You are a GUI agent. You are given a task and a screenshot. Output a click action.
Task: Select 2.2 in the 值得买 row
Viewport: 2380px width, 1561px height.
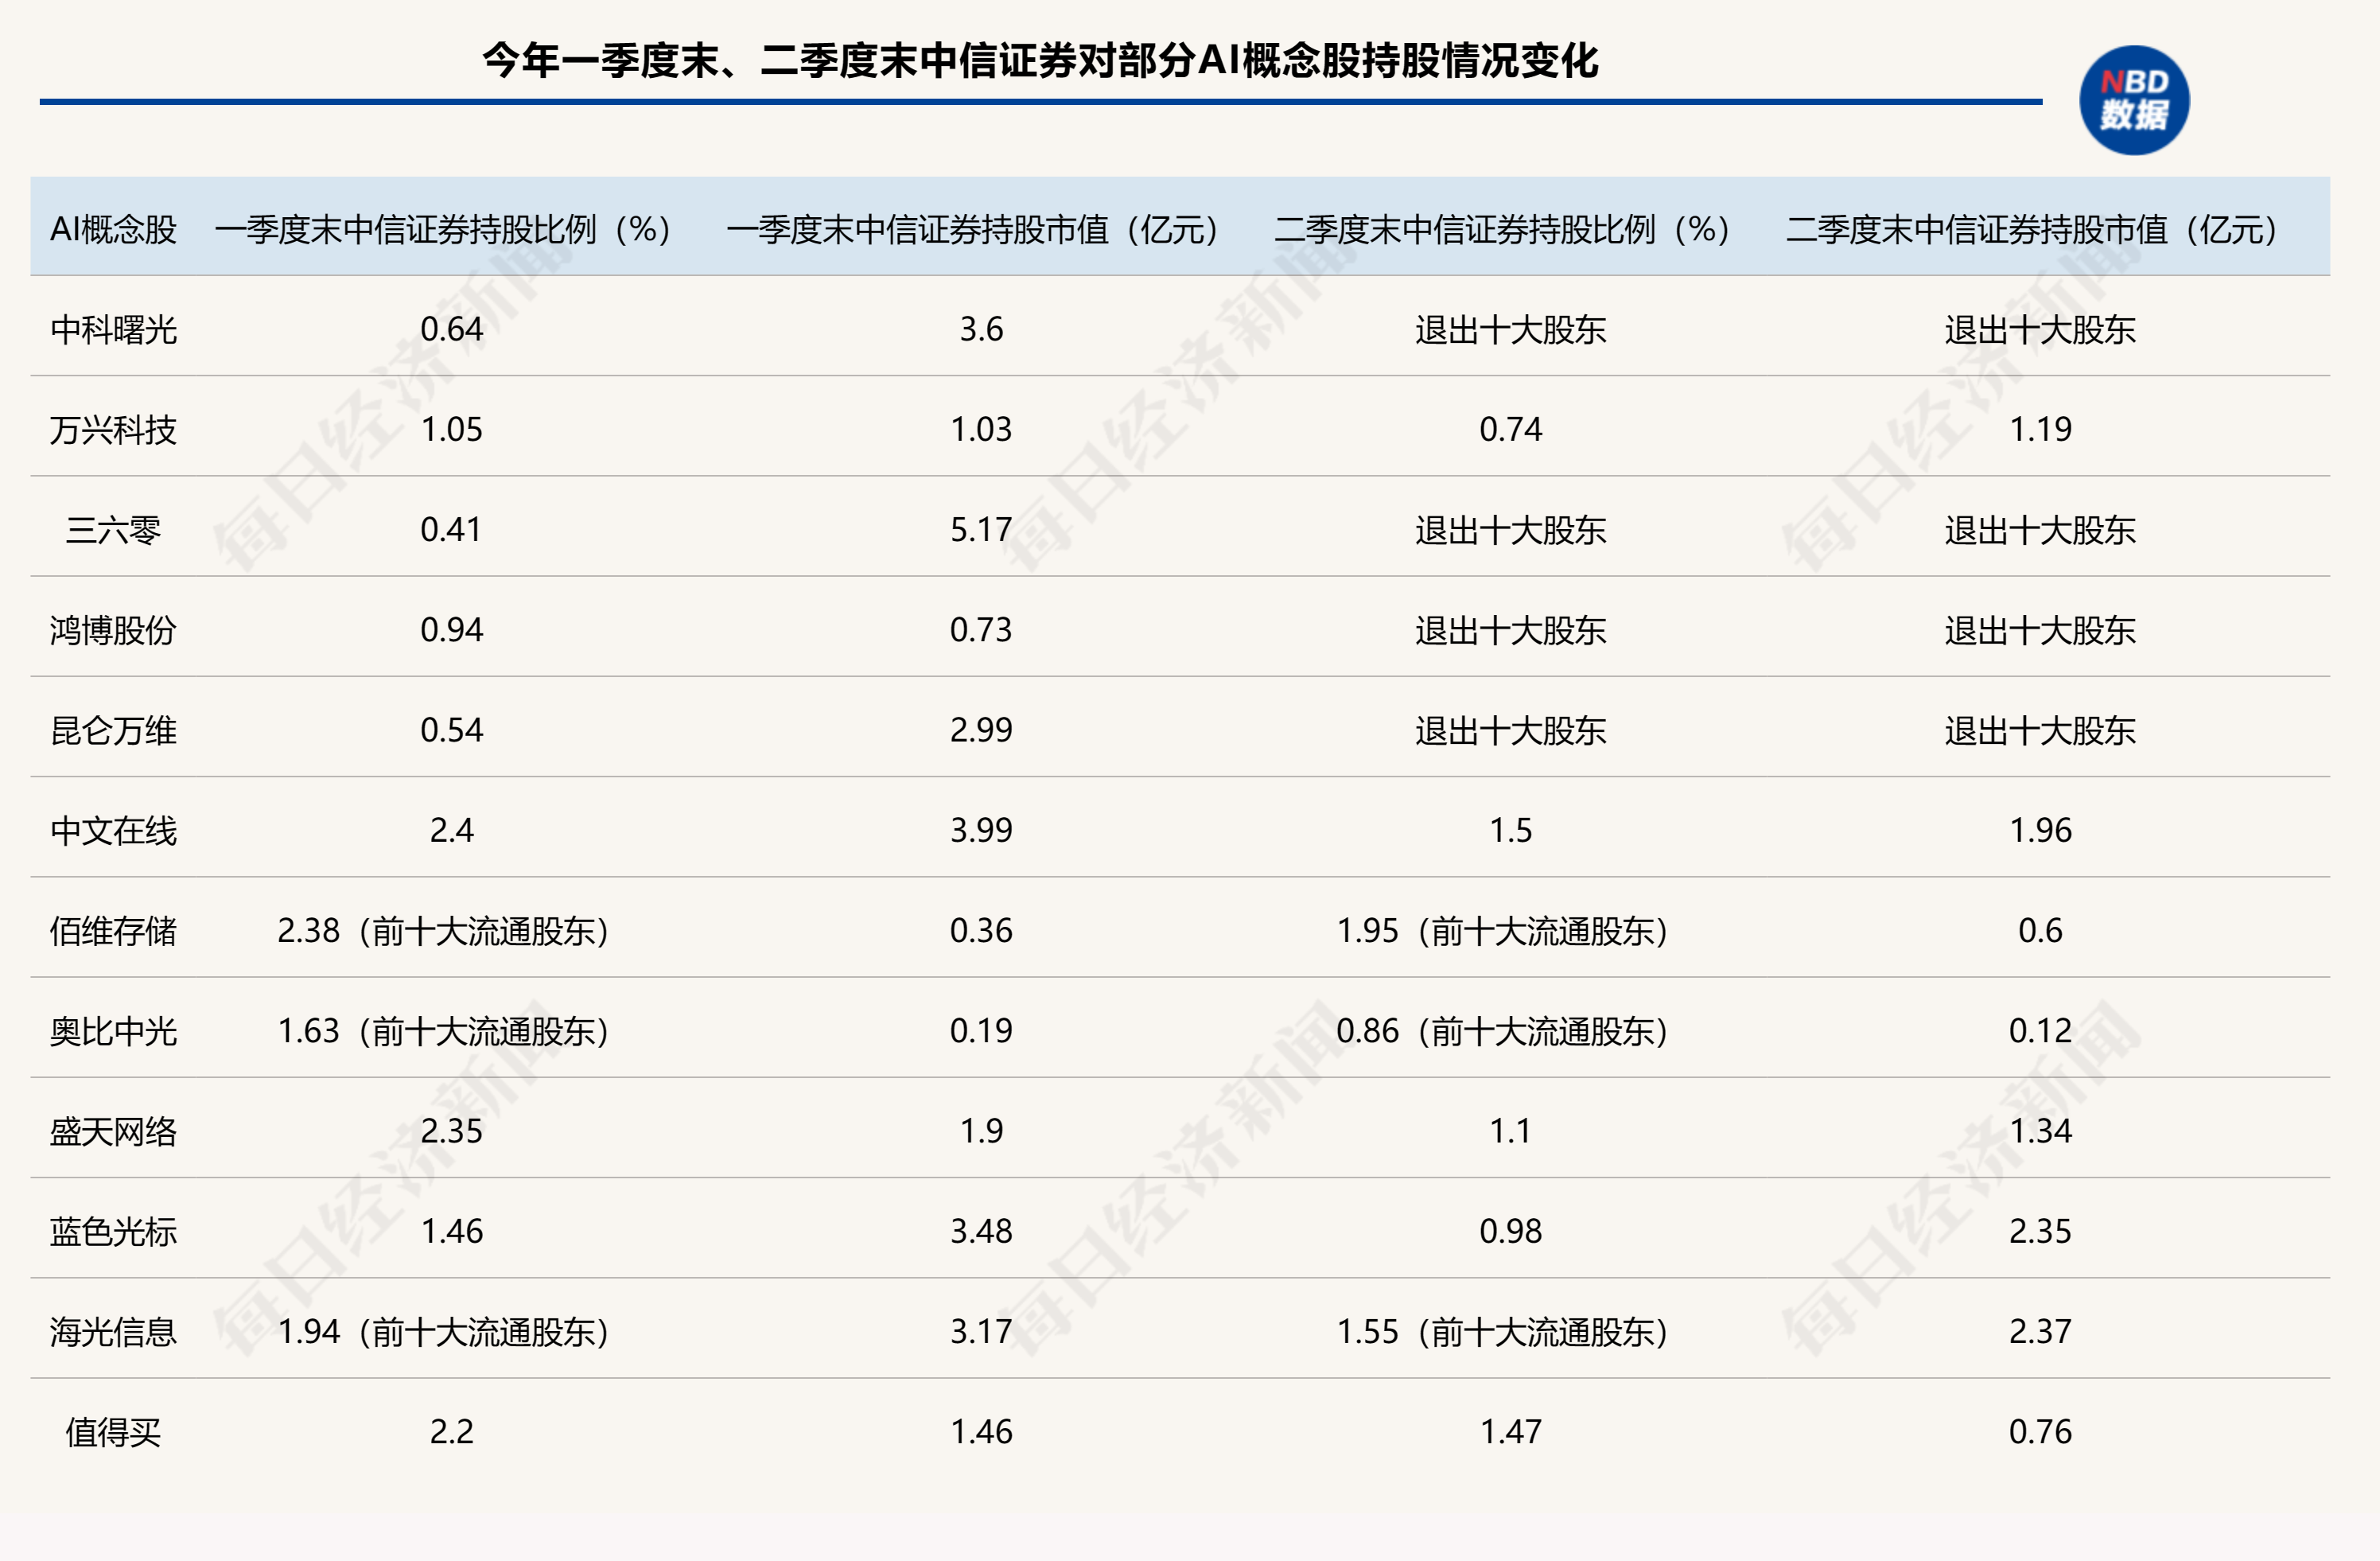tap(451, 1431)
